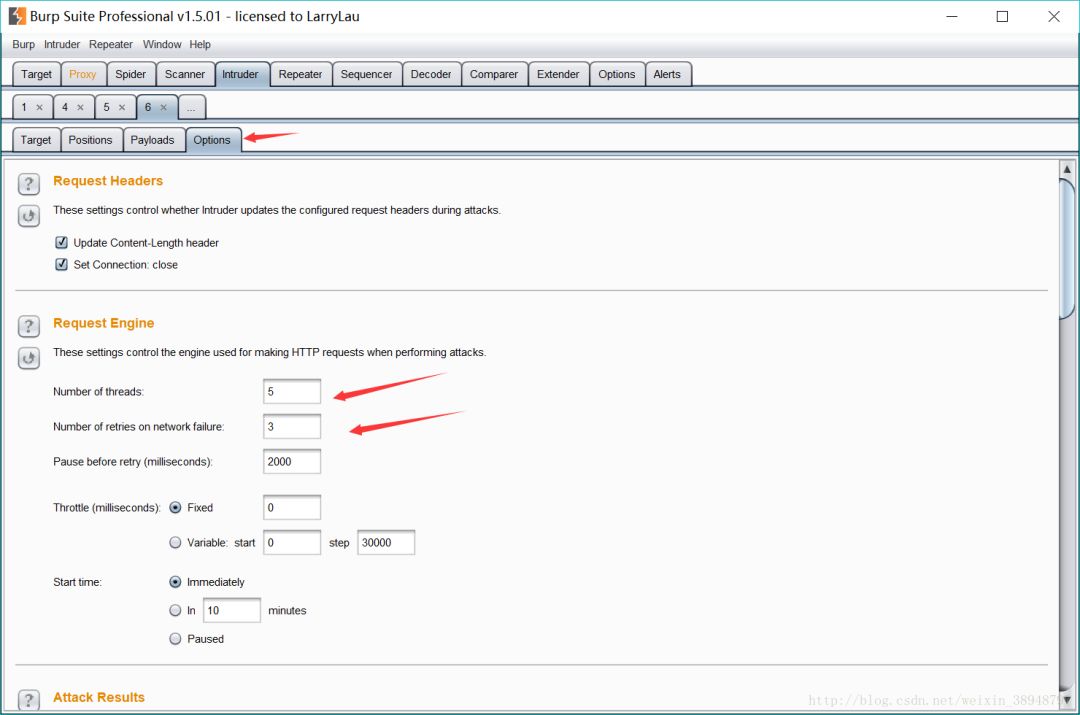
Task: Select the Intruder main tab
Action: (240, 74)
